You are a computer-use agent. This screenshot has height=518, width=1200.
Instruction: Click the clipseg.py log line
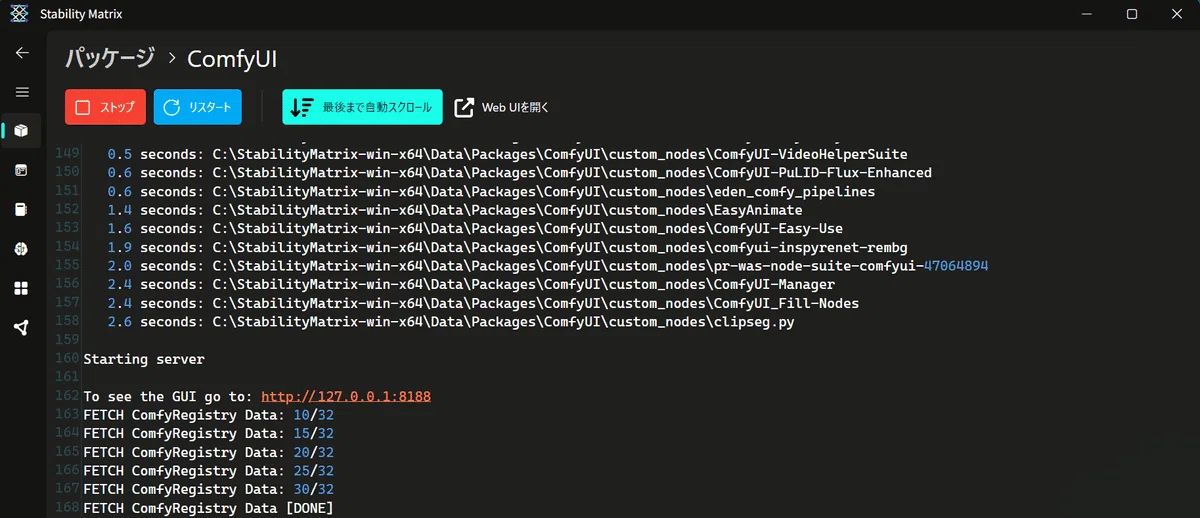pos(451,322)
